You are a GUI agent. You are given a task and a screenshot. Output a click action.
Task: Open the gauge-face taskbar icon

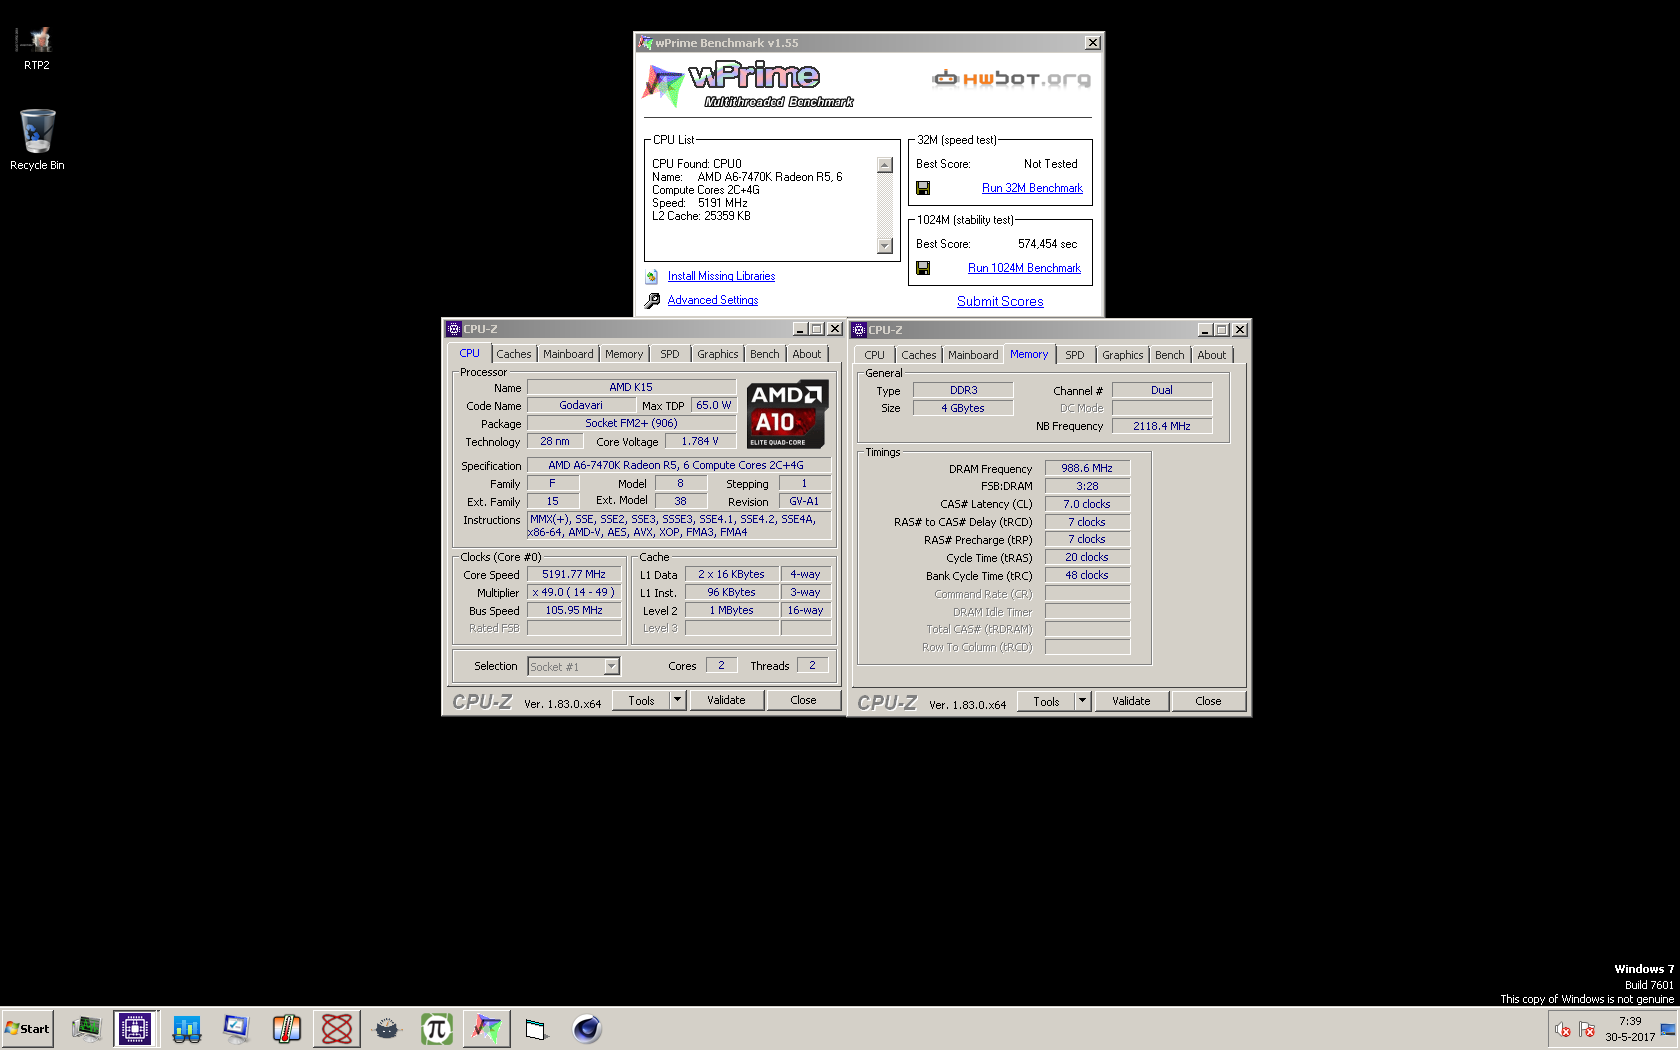[x=387, y=1028]
